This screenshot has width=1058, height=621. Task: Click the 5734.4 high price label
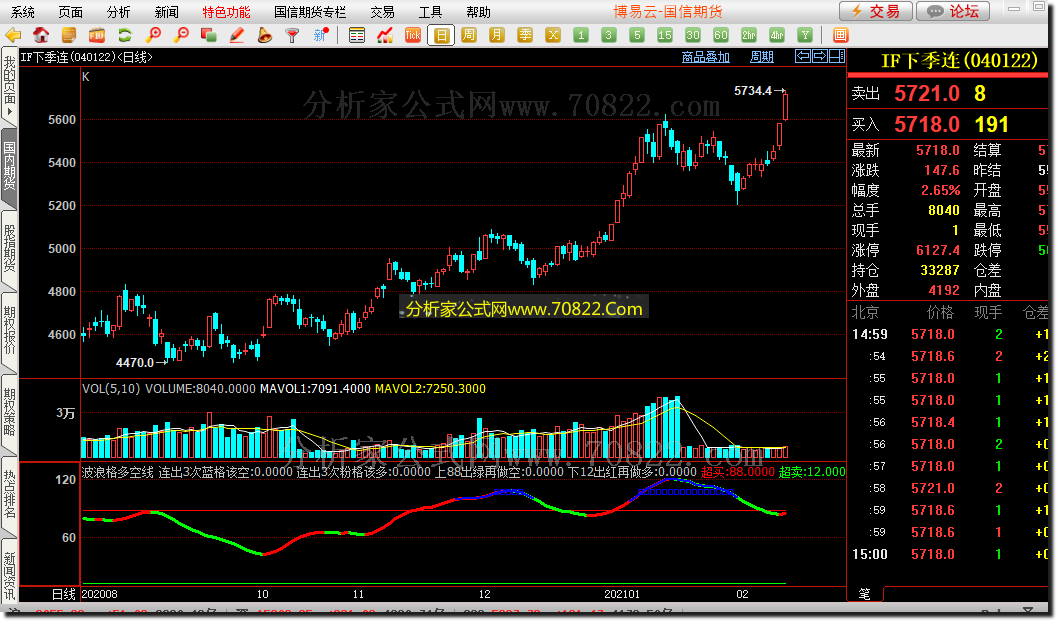click(x=752, y=90)
